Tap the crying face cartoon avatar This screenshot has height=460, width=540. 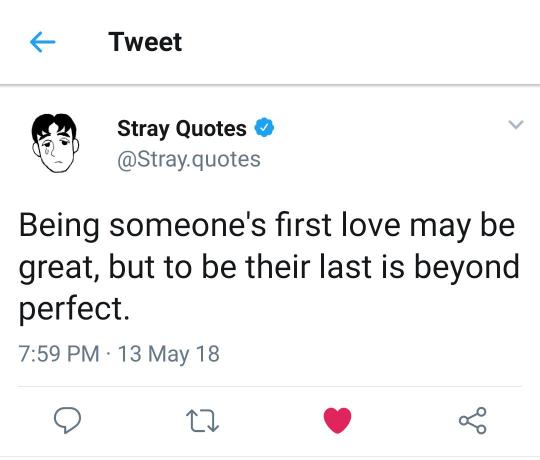[55, 143]
